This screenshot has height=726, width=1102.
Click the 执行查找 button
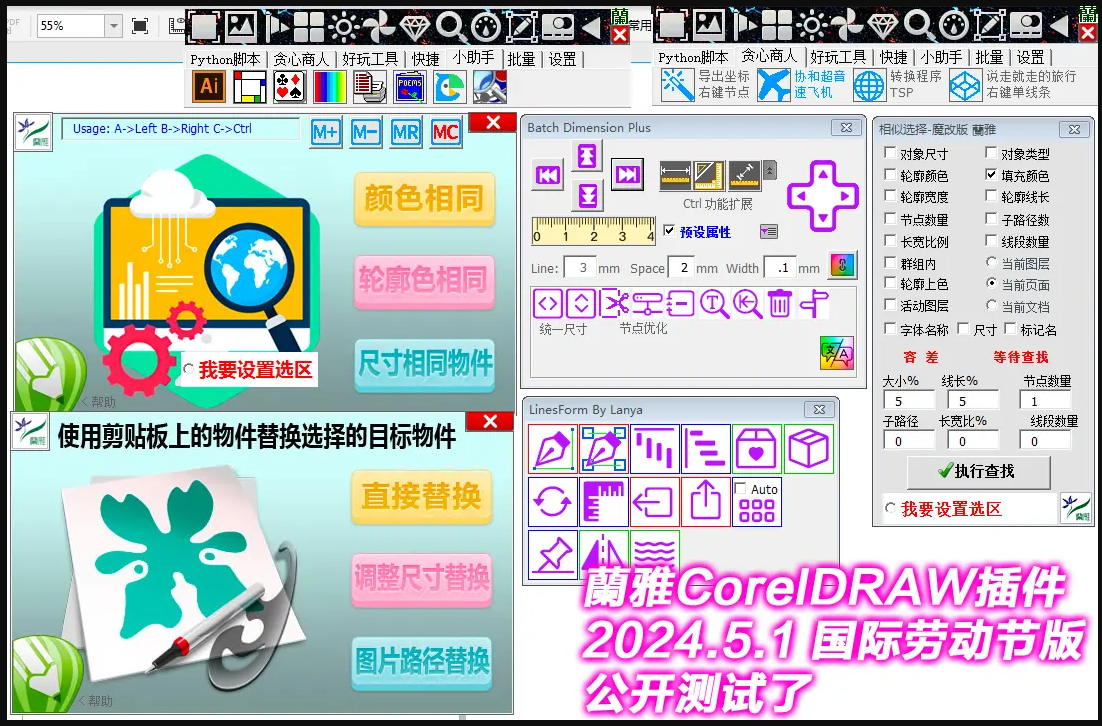coord(978,472)
